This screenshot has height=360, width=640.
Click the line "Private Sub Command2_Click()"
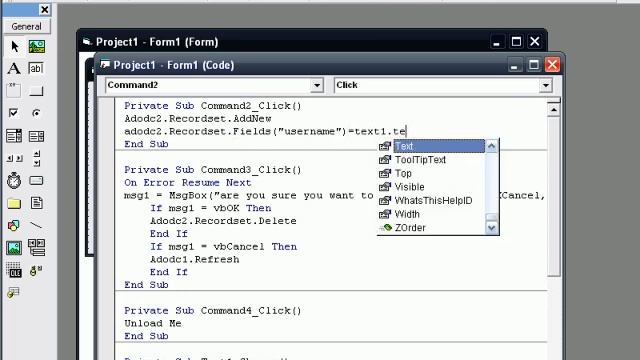click(213, 106)
